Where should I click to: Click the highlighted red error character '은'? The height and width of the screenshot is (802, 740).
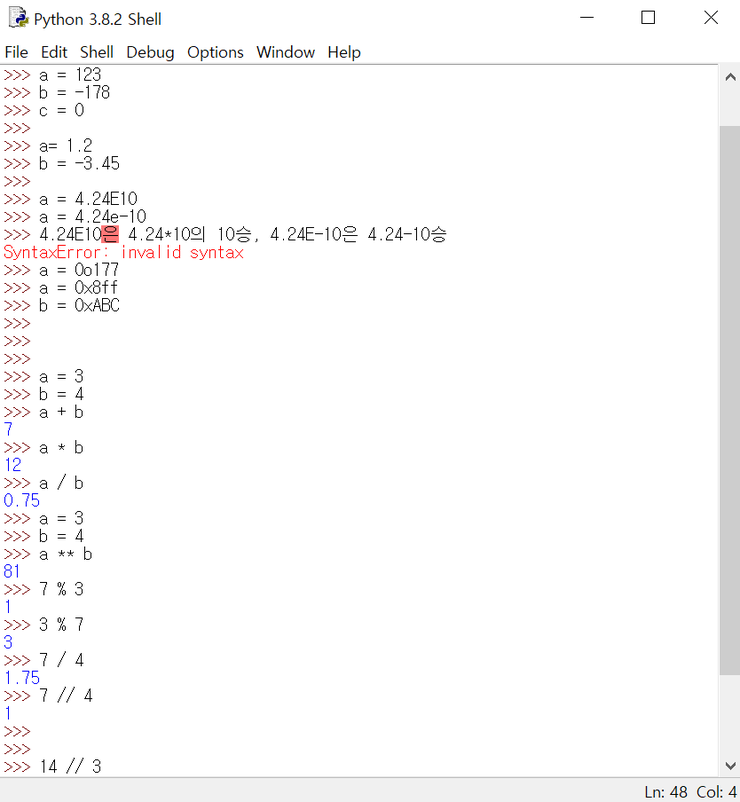pyautogui.click(x=110, y=234)
